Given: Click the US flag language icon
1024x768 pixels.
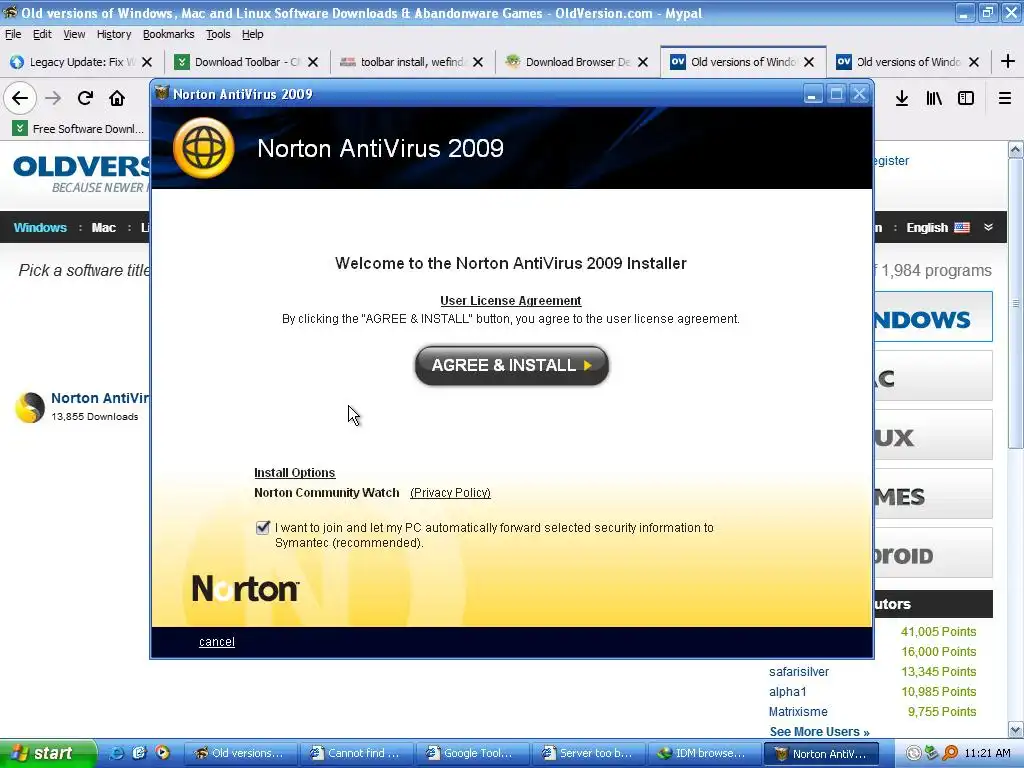Looking at the screenshot, I should (962, 227).
